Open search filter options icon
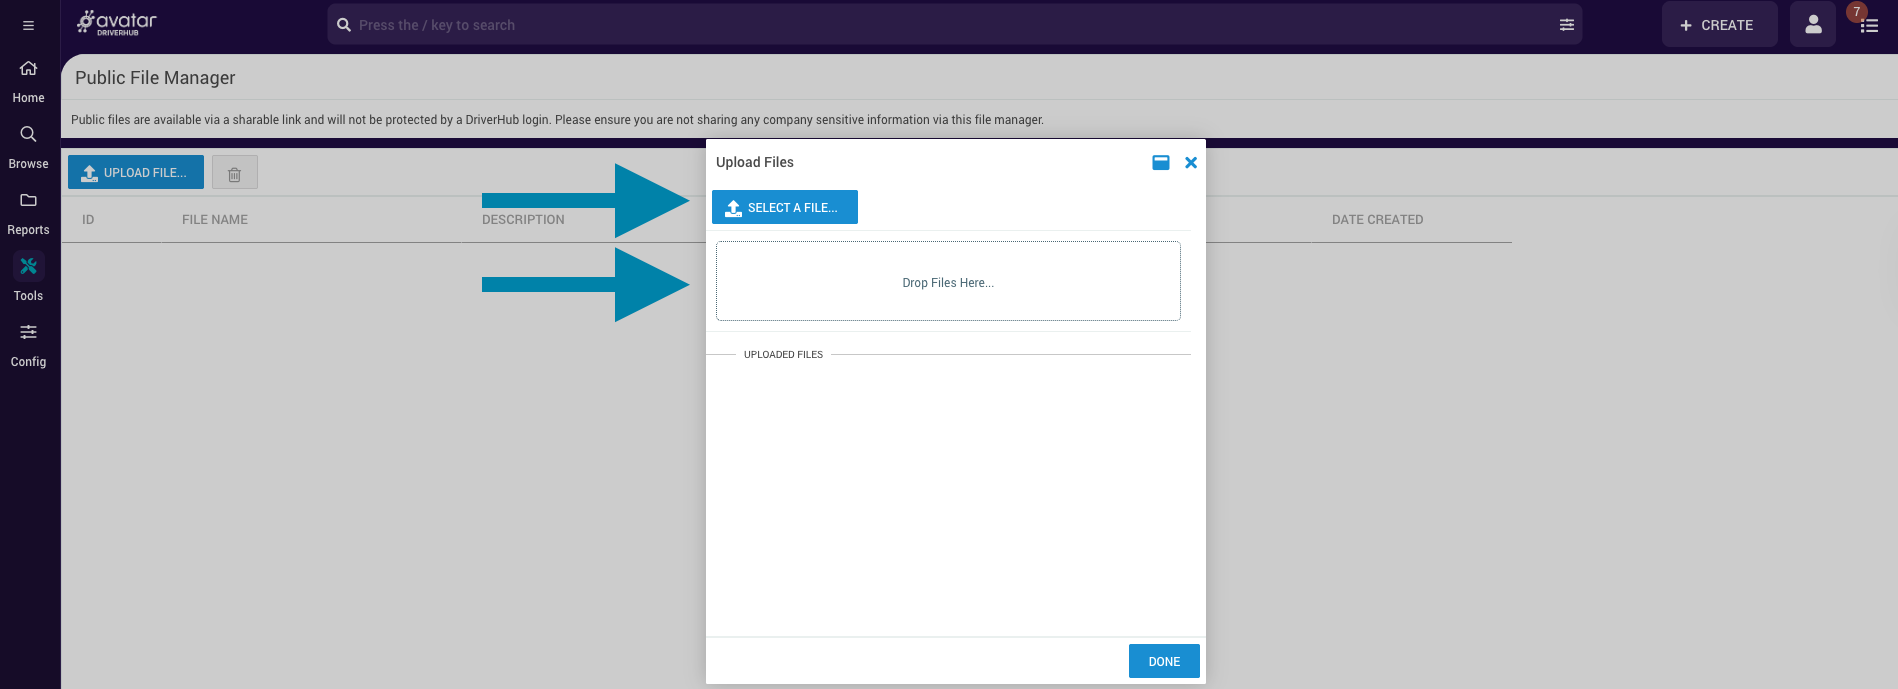This screenshot has width=1898, height=689. (x=1566, y=25)
